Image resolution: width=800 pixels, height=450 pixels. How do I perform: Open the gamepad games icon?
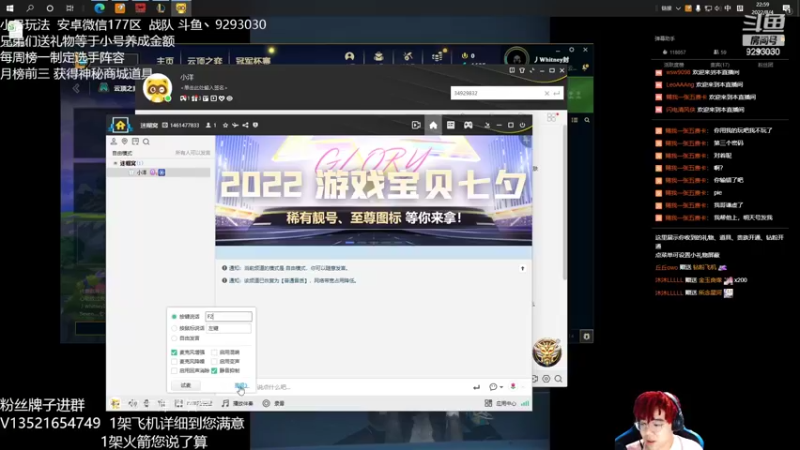coord(468,125)
